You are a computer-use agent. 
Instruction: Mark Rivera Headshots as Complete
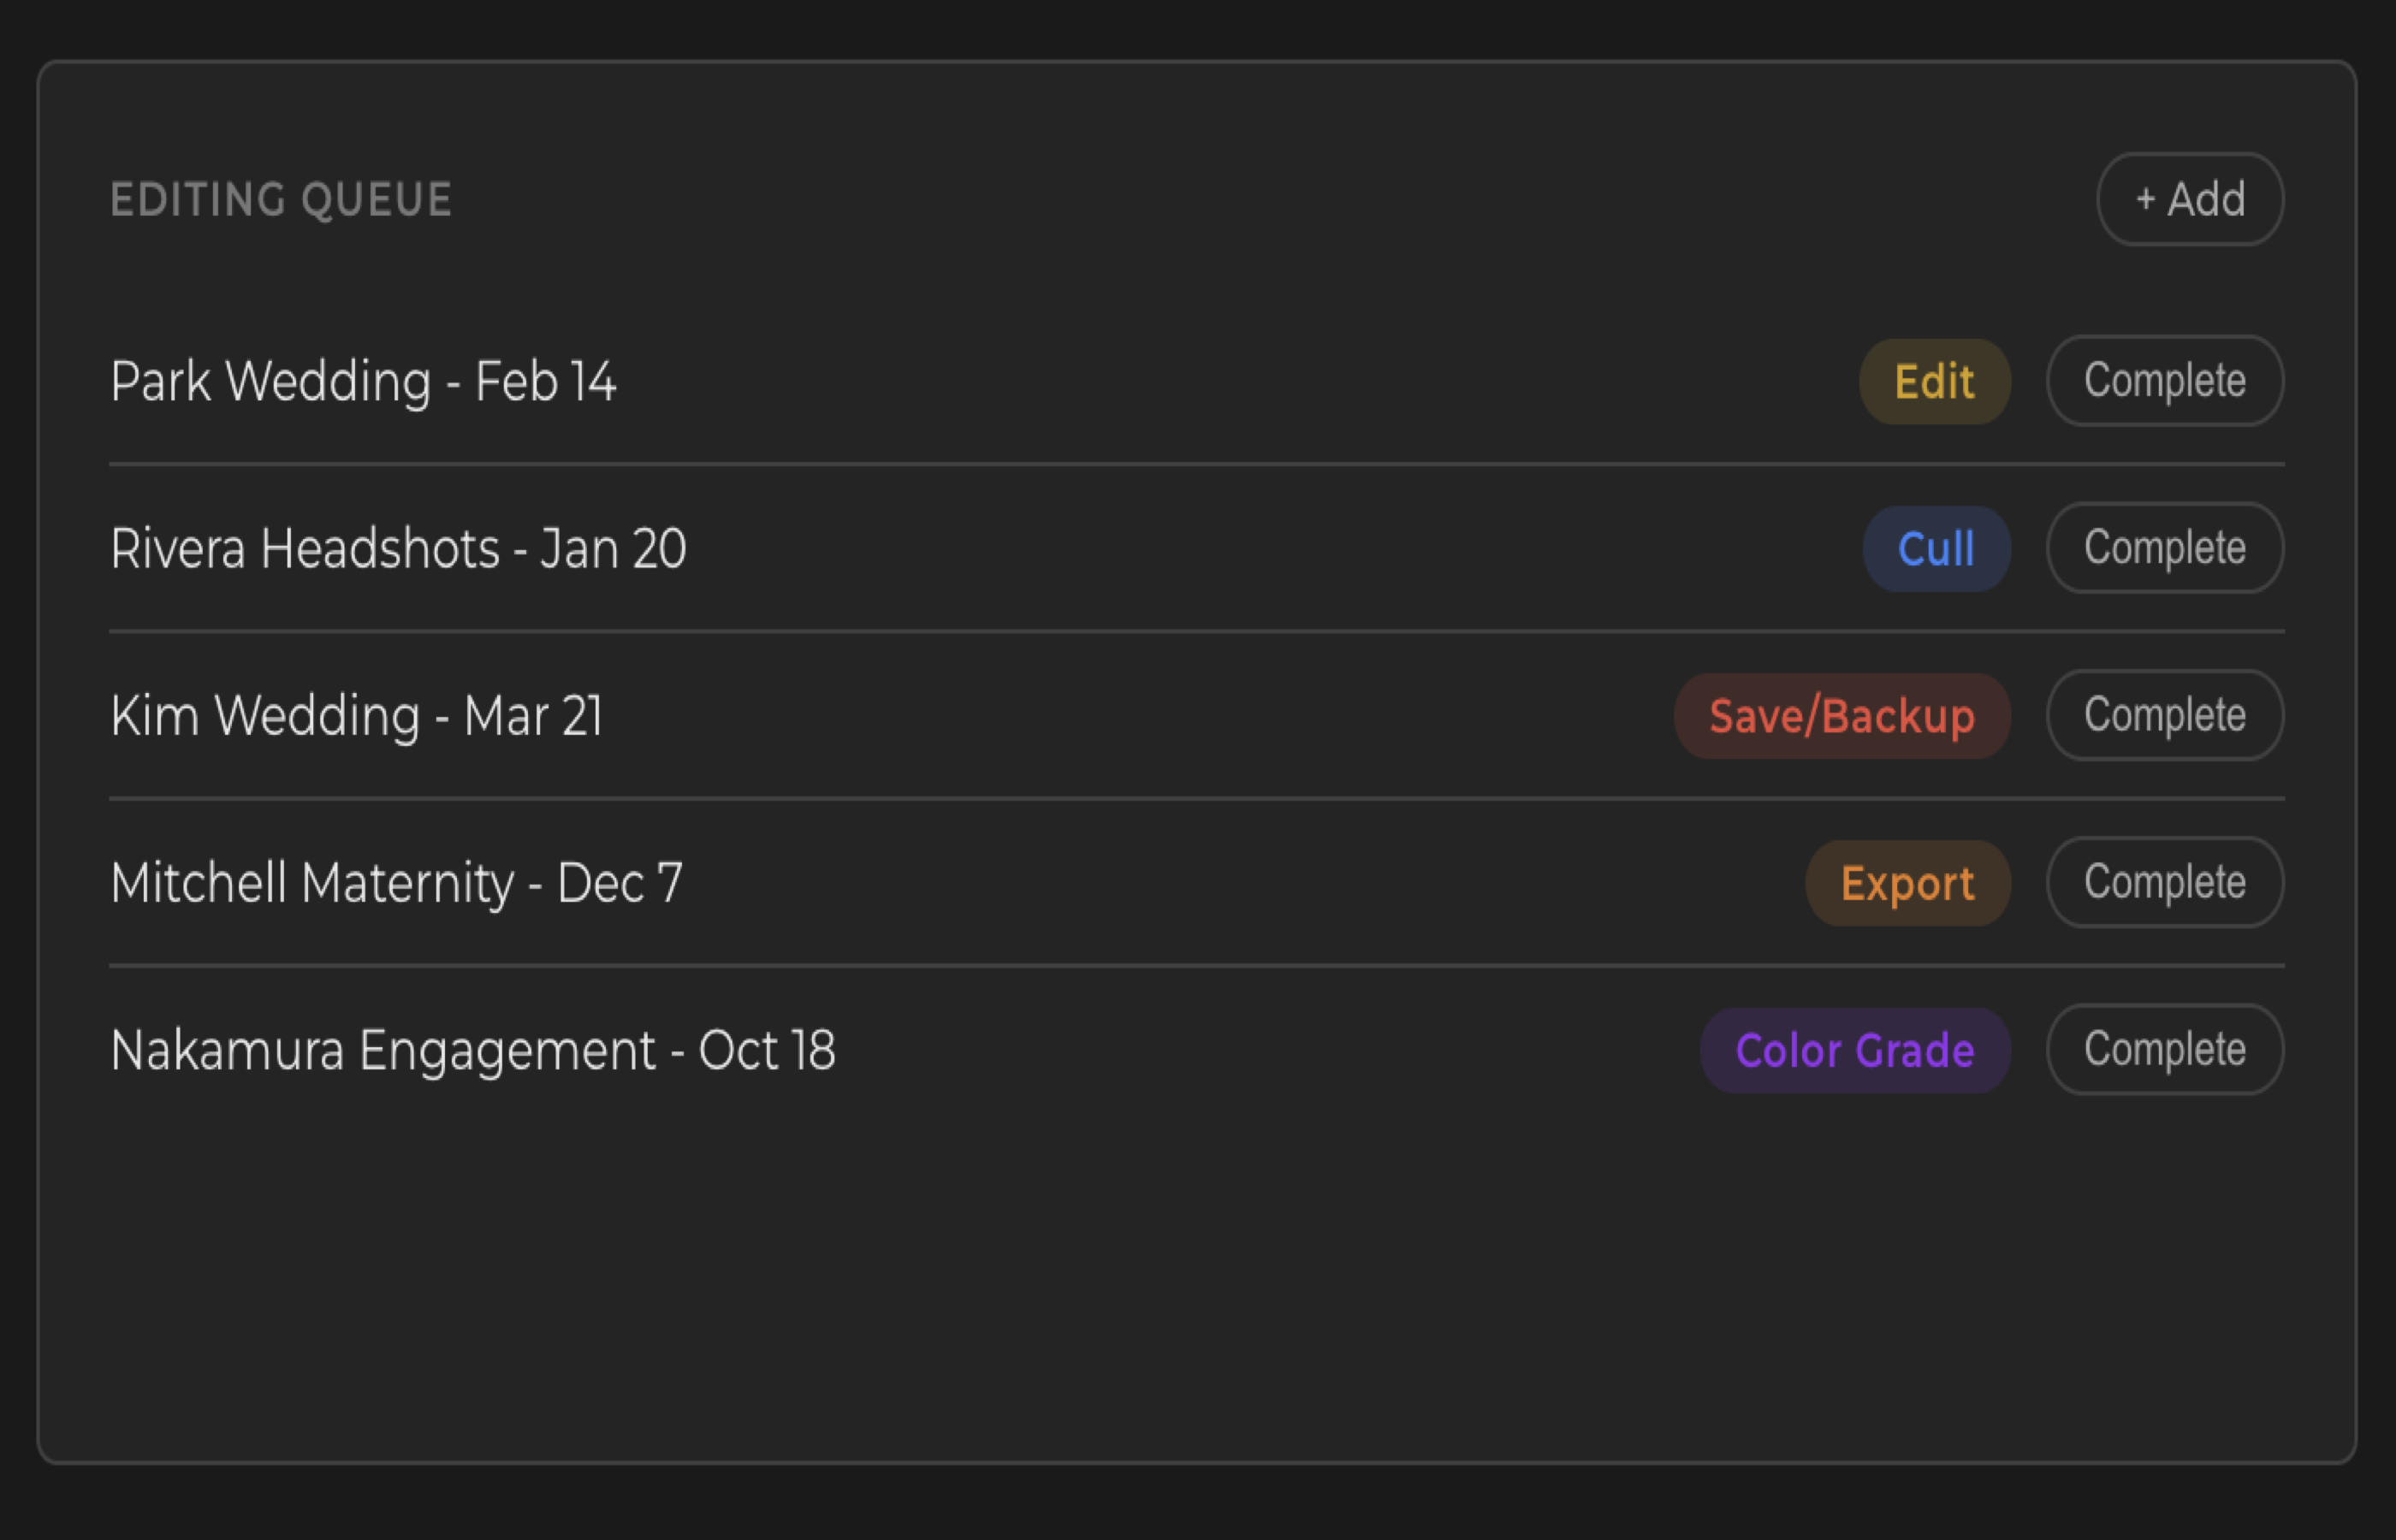(x=2164, y=547)
